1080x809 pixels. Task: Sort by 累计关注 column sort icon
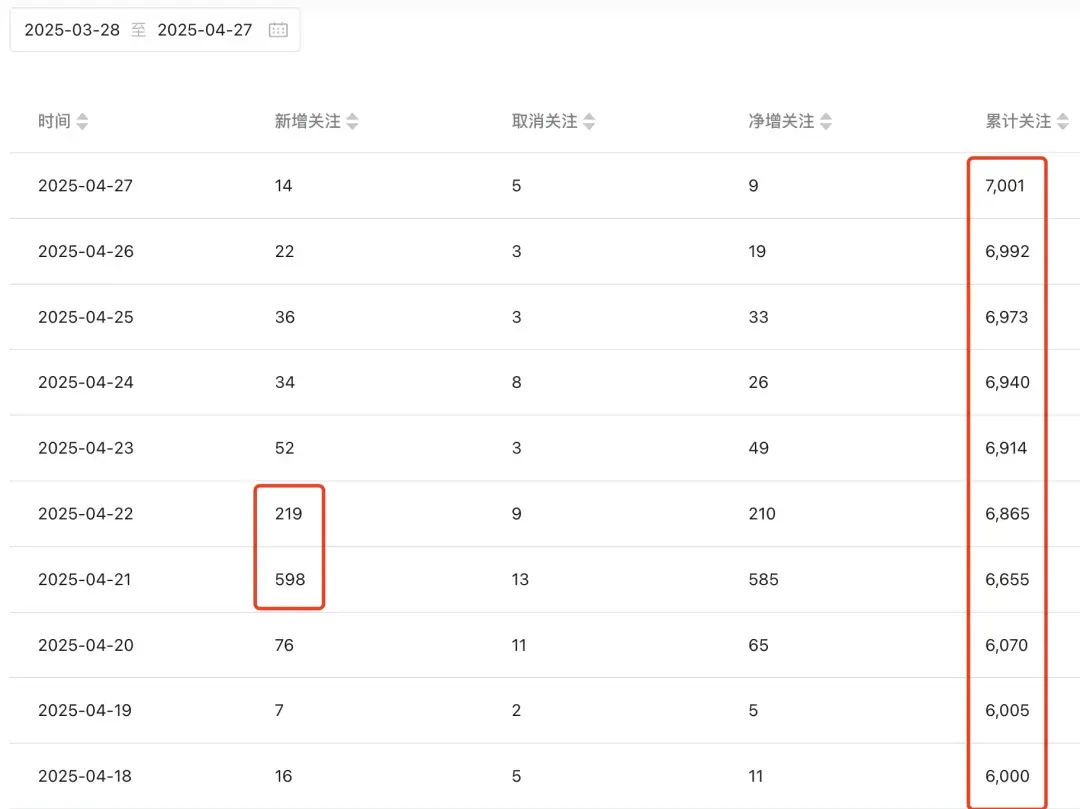1063,122
